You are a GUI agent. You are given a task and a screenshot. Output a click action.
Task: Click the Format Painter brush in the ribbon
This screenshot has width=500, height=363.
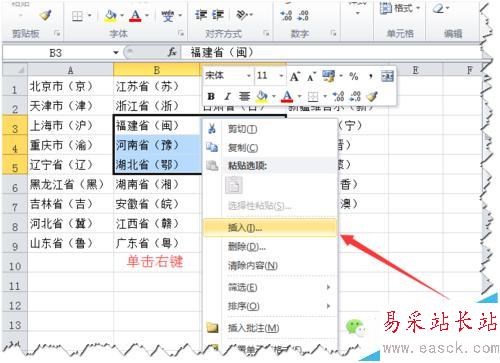(45, 15)
